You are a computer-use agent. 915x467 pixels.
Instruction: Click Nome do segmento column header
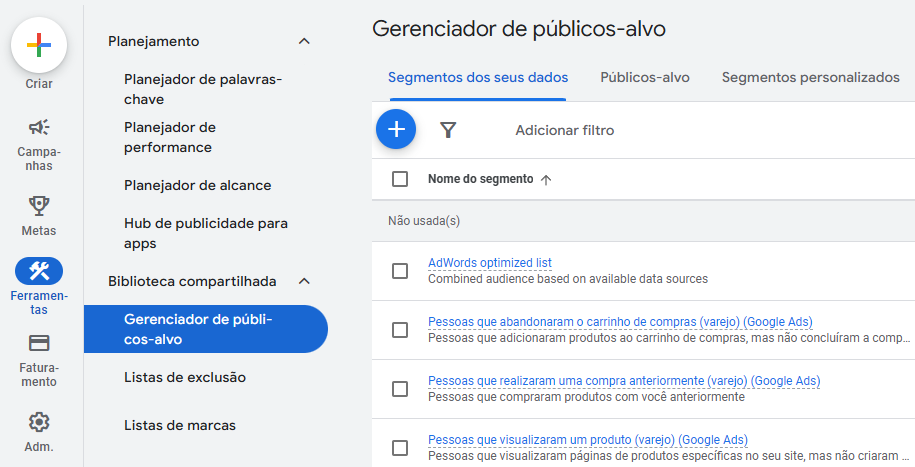[x=481, y=179]
